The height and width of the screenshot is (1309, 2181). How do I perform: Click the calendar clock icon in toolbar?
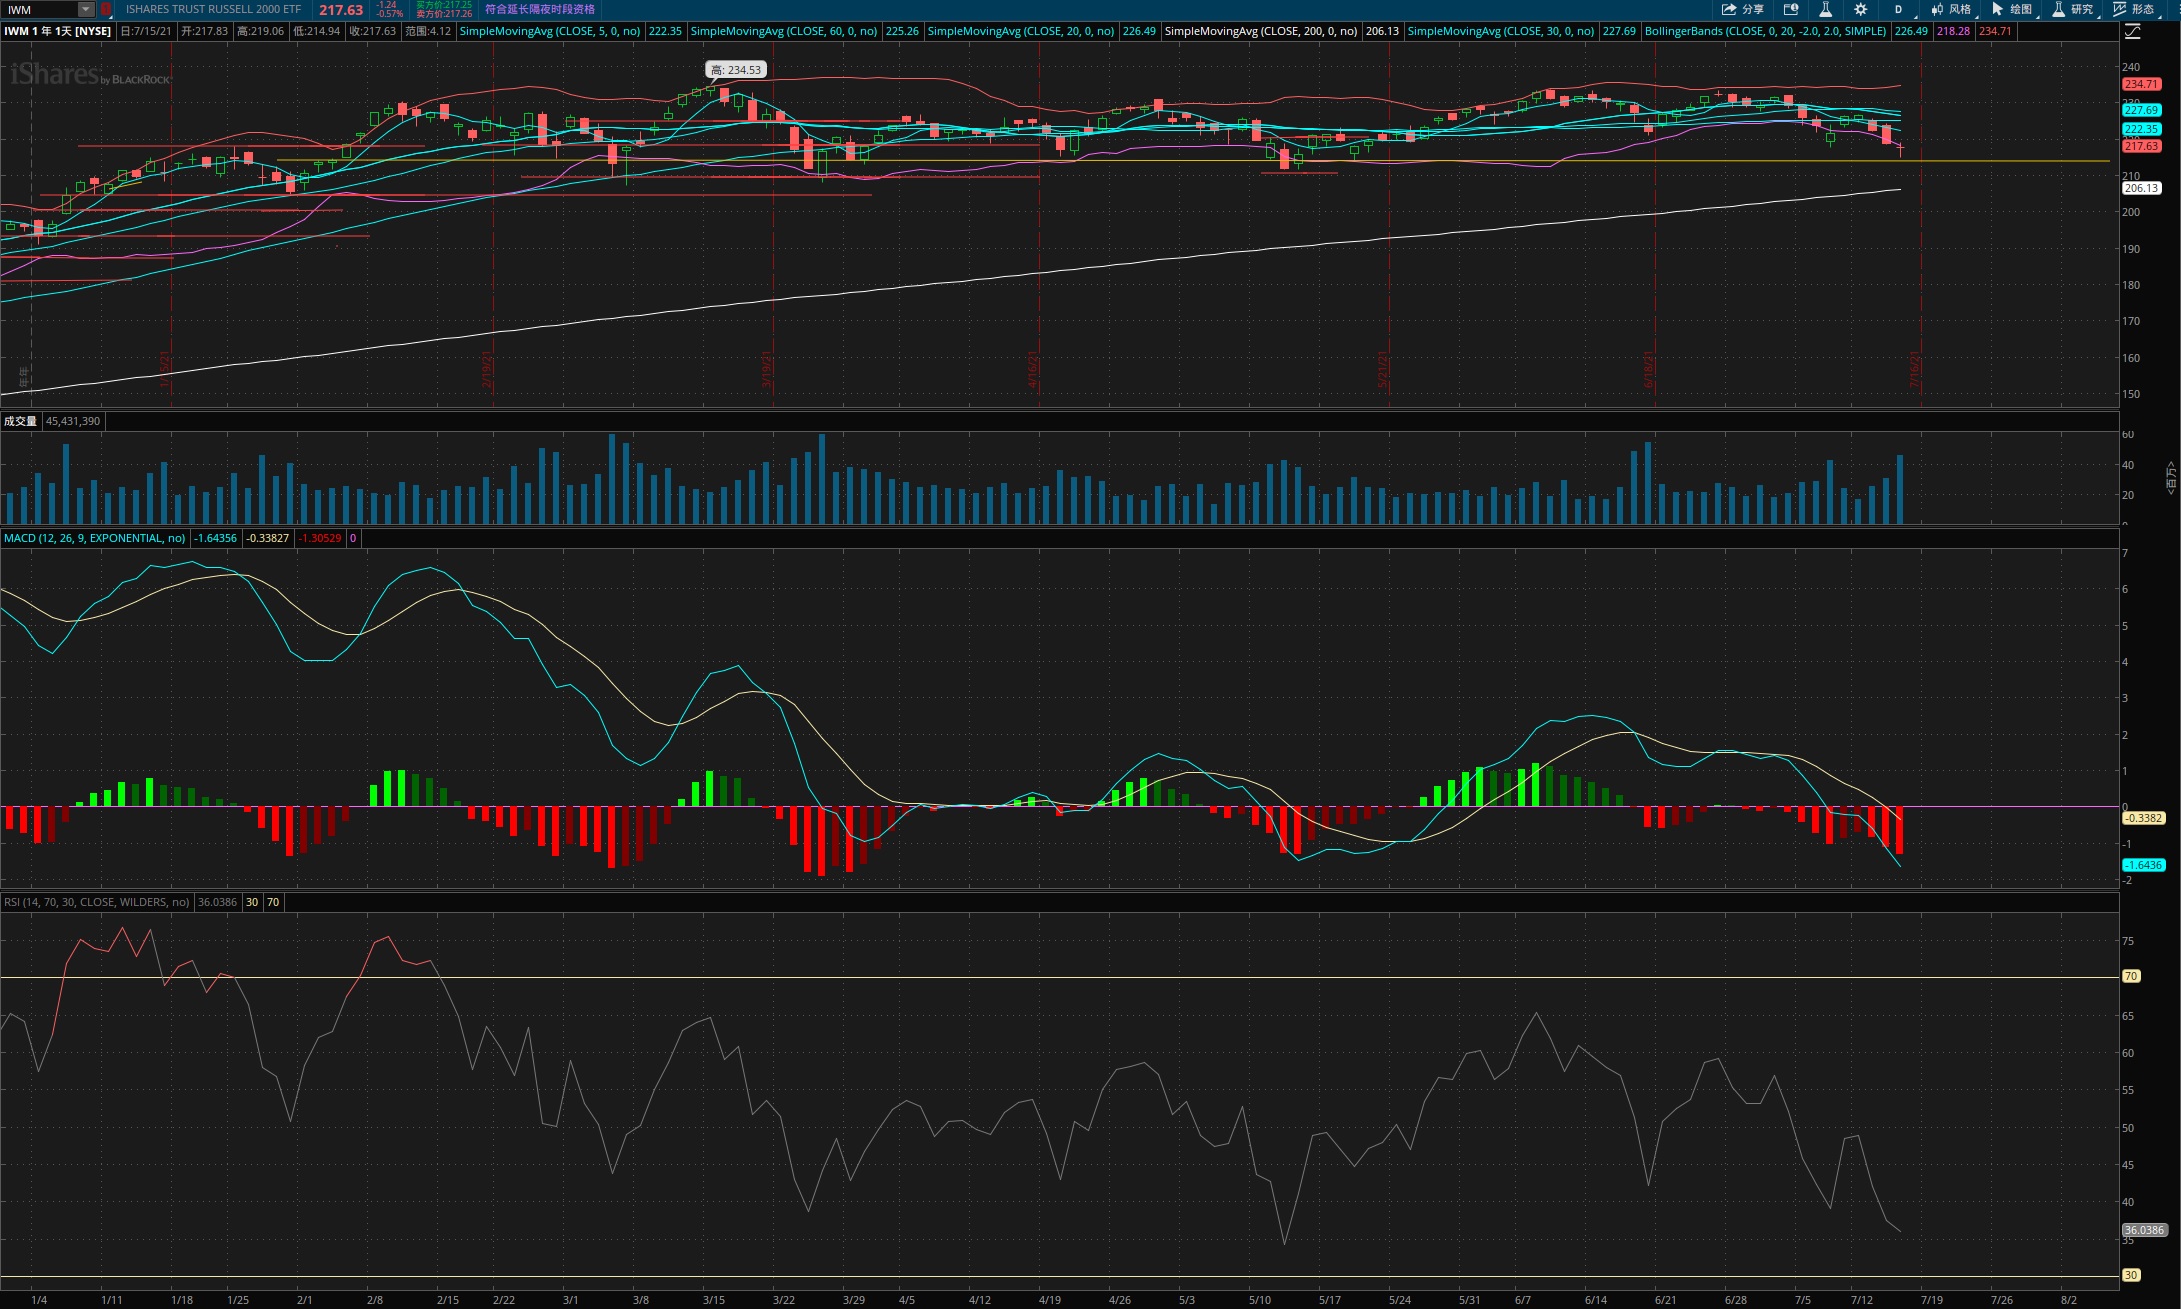pyautogui.click(x=1791, y=9)
